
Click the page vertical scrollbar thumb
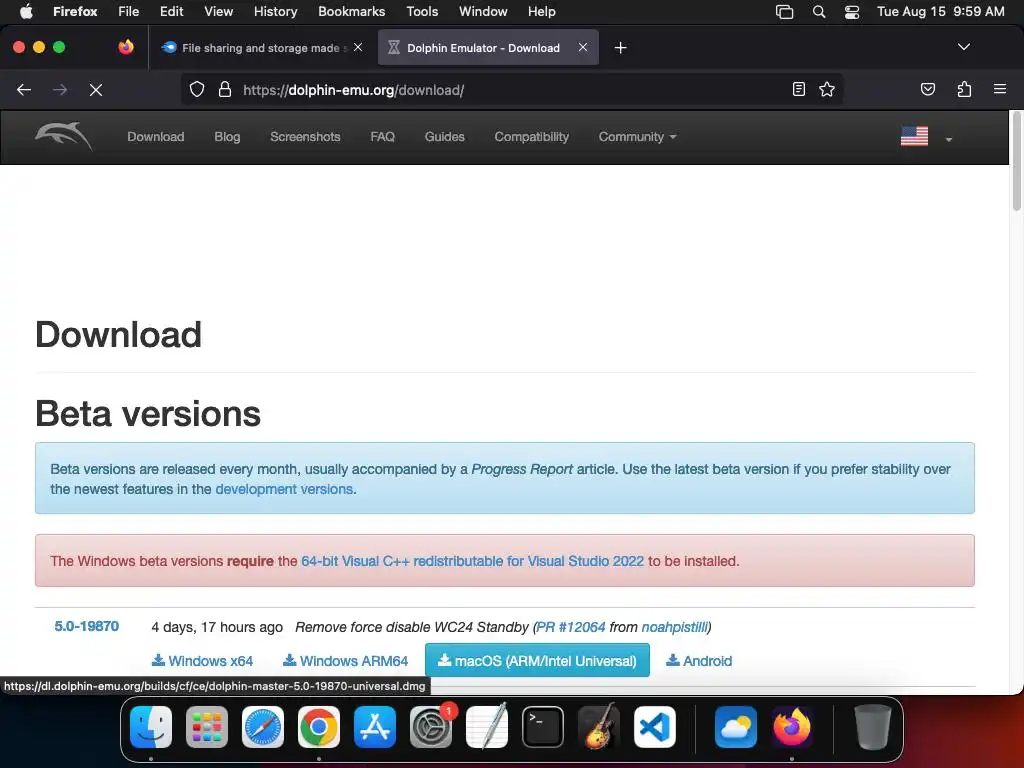(1016, 163)
